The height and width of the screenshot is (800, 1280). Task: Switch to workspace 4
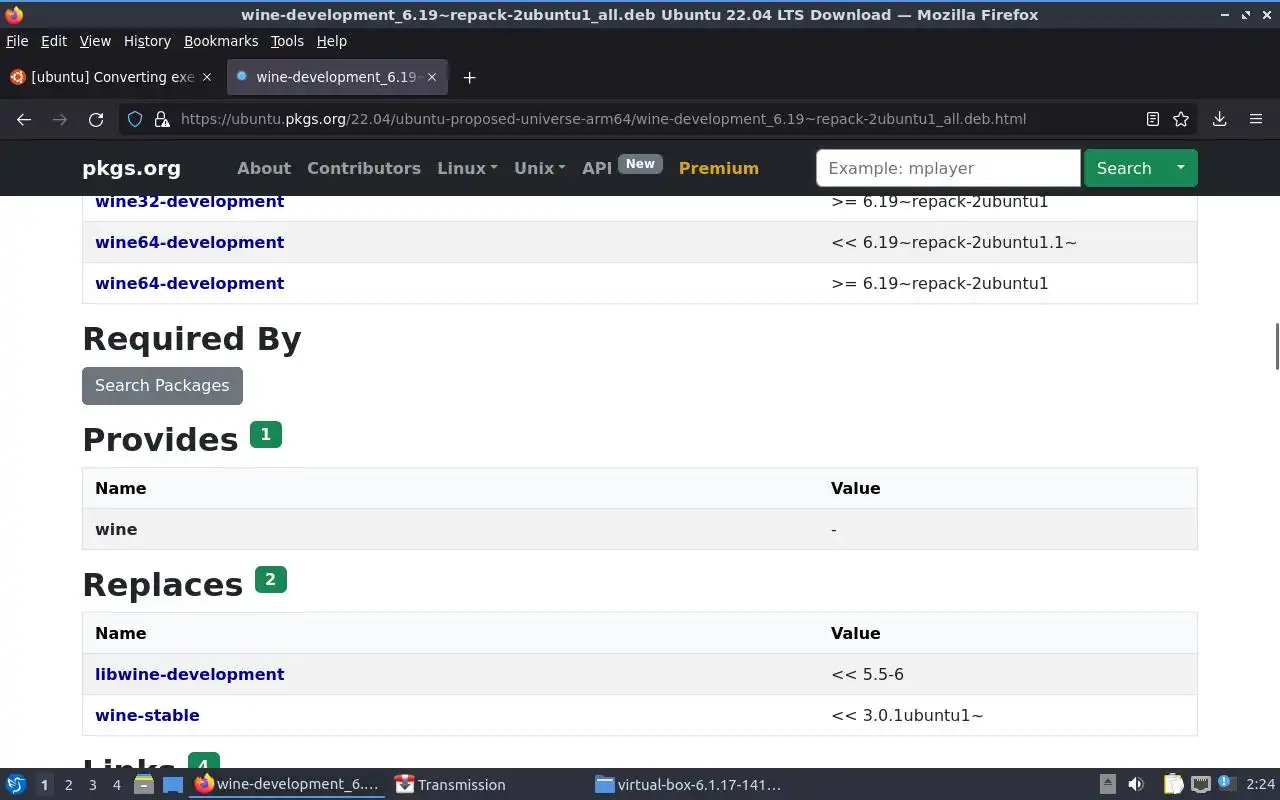tap(116, 785)
